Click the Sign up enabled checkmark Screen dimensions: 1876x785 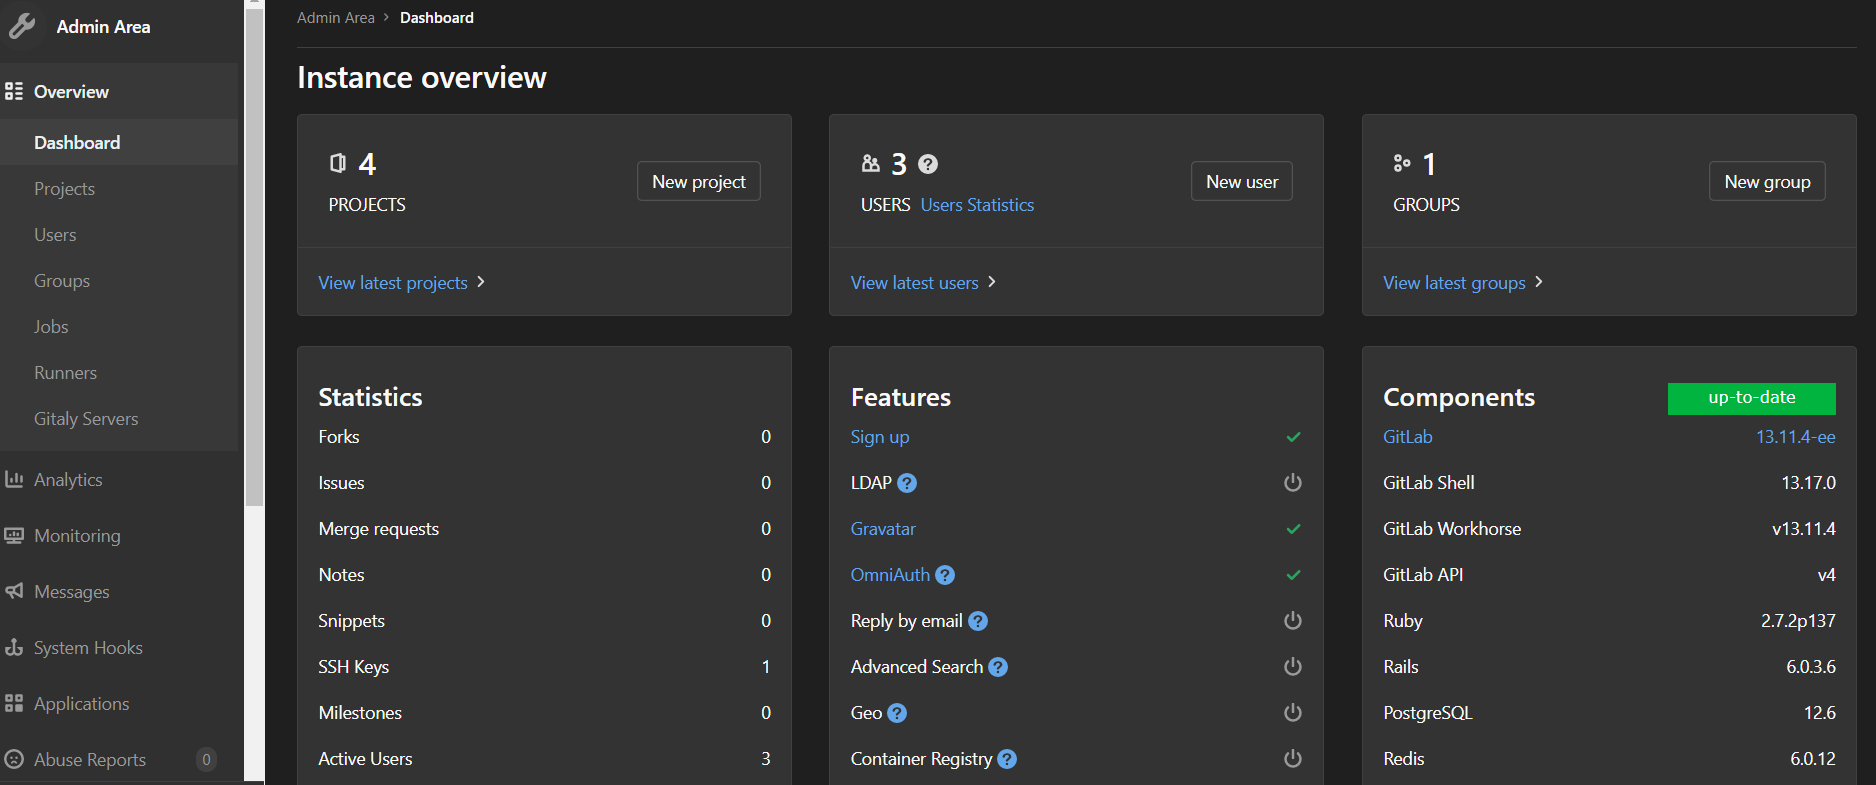pyautogui.click(x=1293, y=437)
